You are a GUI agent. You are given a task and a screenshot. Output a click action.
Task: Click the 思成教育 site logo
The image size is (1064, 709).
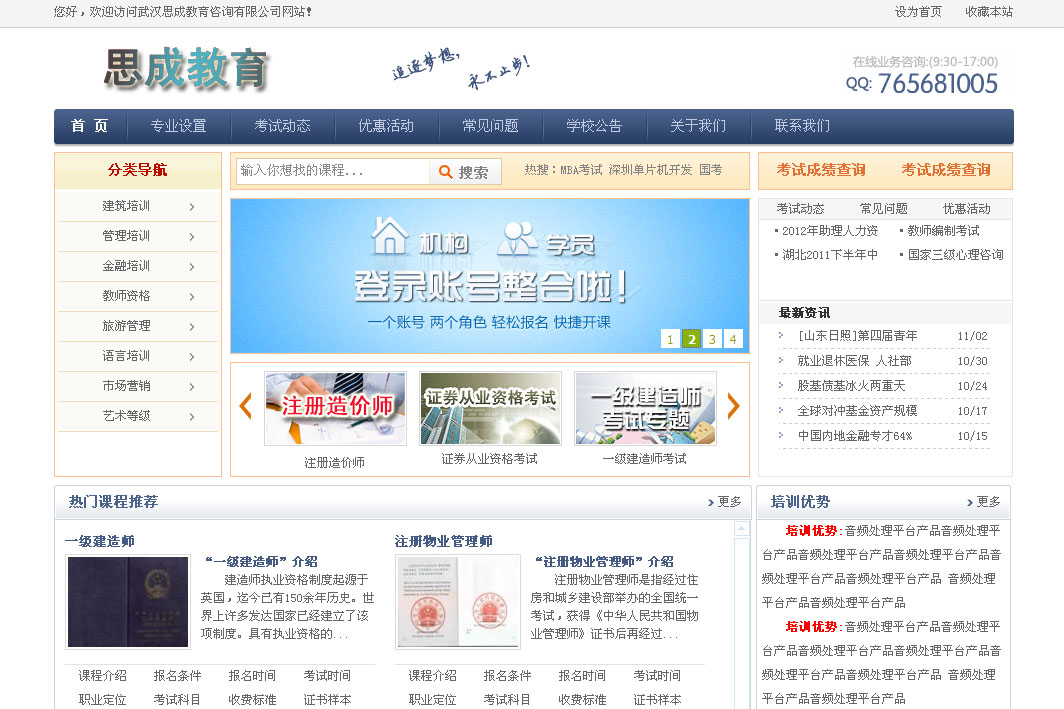click(x=187, y=69)
